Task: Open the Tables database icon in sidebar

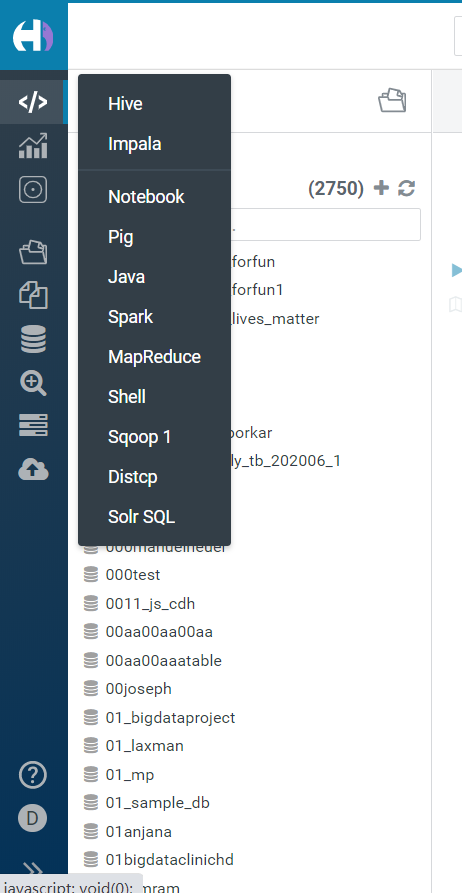Action: [x=33, y=339]
